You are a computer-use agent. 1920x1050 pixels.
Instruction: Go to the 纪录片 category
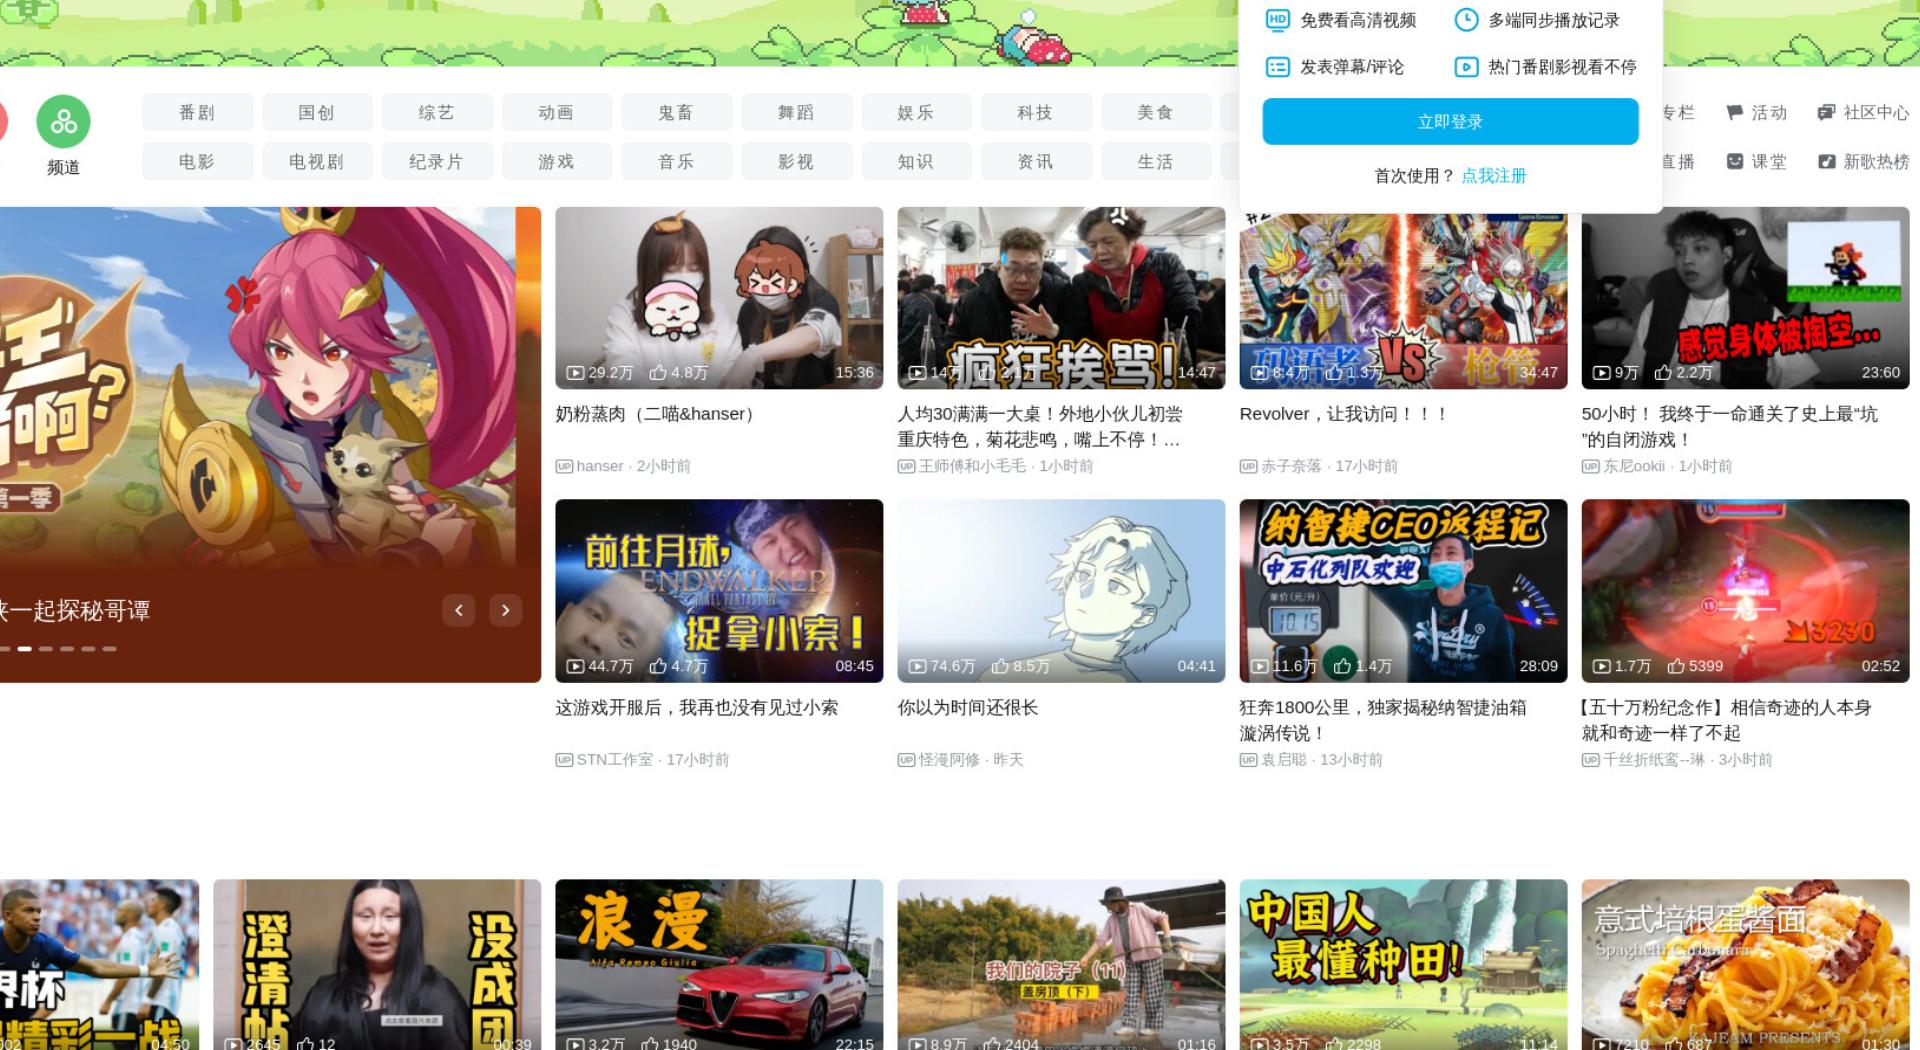click(x=437, y=161)
